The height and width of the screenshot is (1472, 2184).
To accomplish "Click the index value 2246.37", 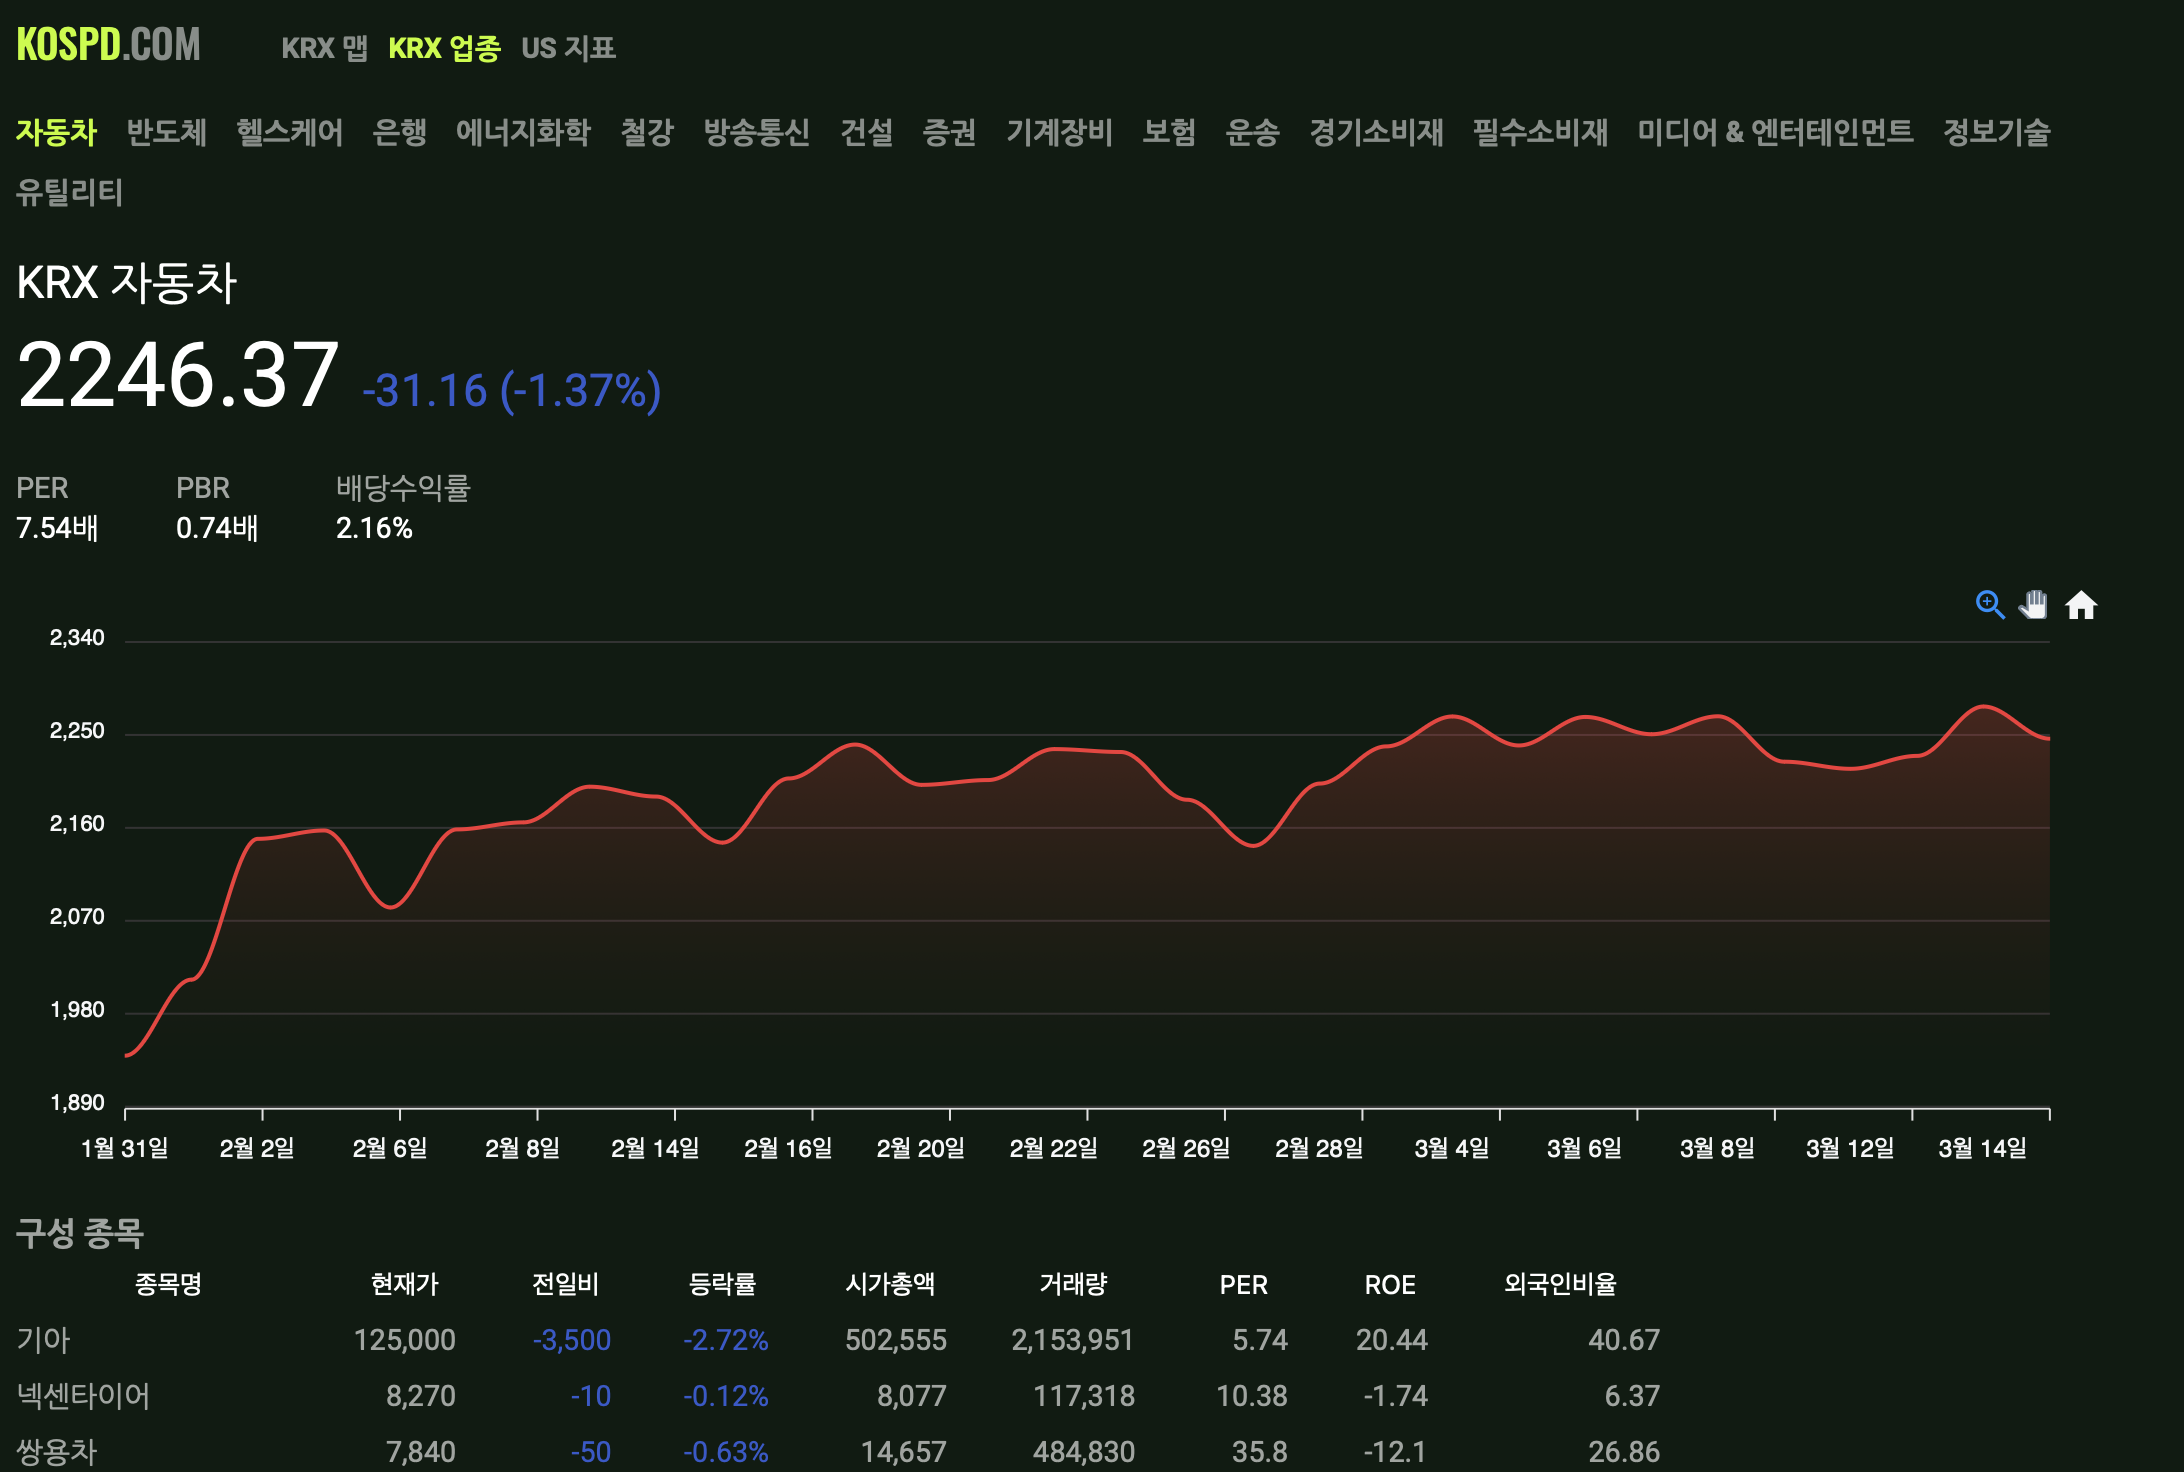I will coord(178,375).
